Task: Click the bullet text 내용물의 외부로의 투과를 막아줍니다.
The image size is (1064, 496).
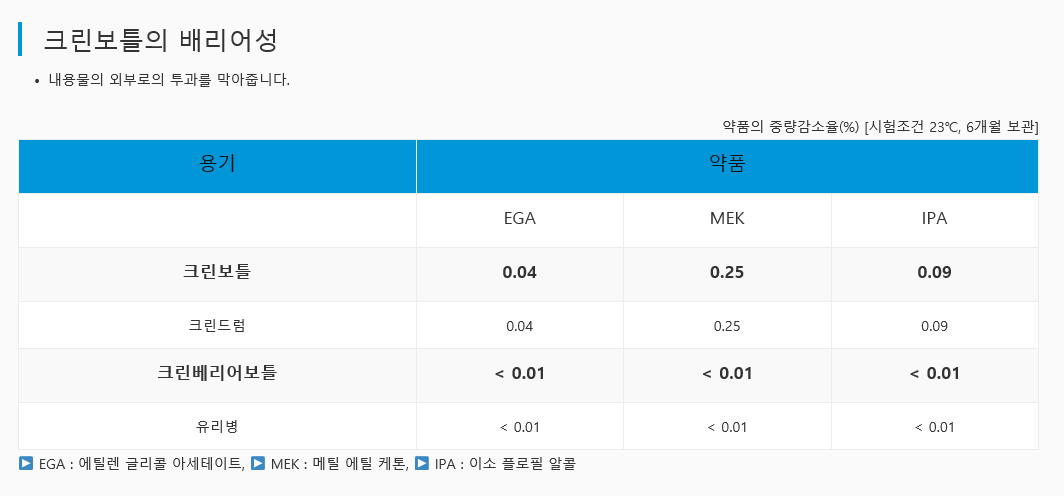Action: point(169,80)
